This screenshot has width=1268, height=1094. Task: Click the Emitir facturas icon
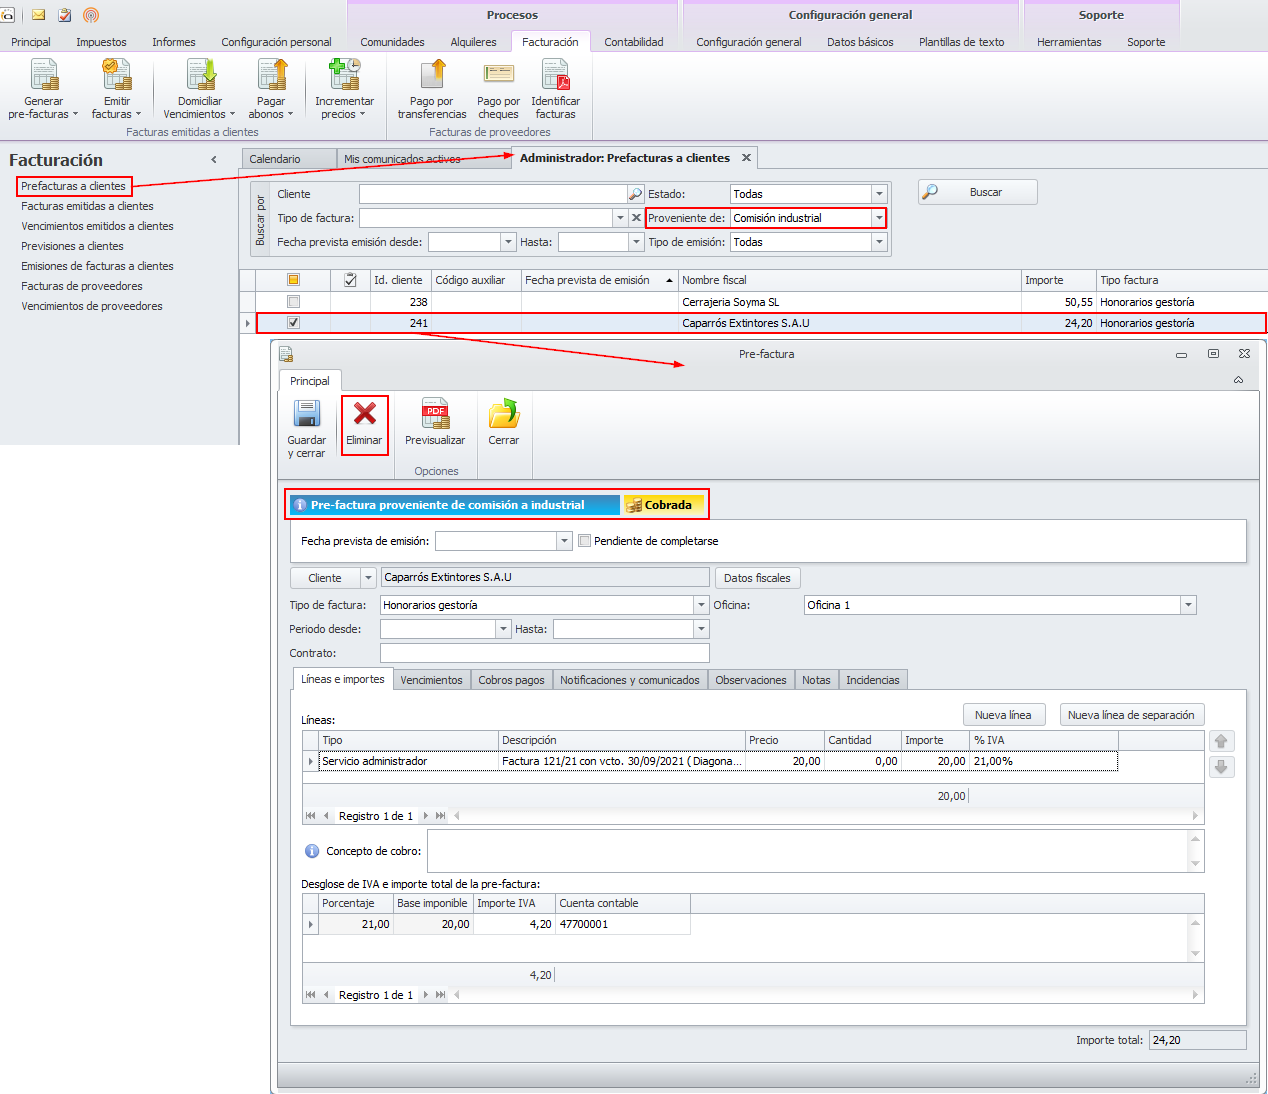pyautogui.click(x=117, y=77)
